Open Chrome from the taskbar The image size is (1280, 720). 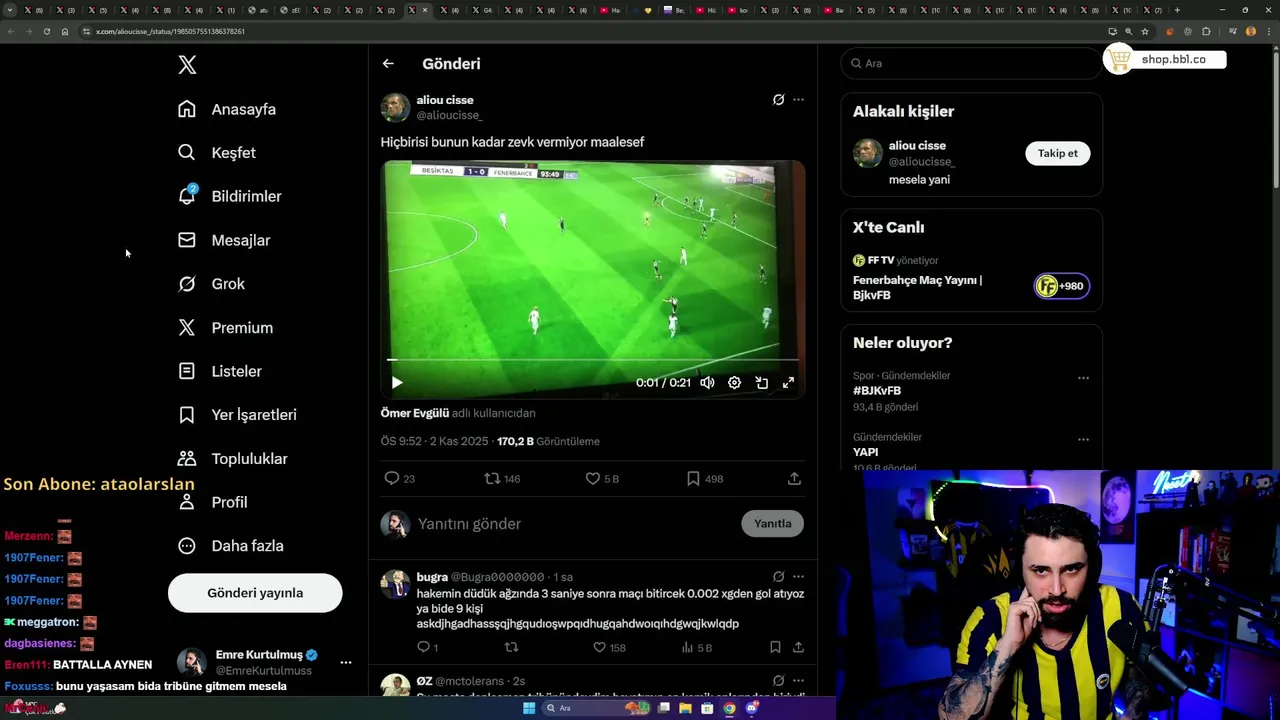tap(729, 708)
